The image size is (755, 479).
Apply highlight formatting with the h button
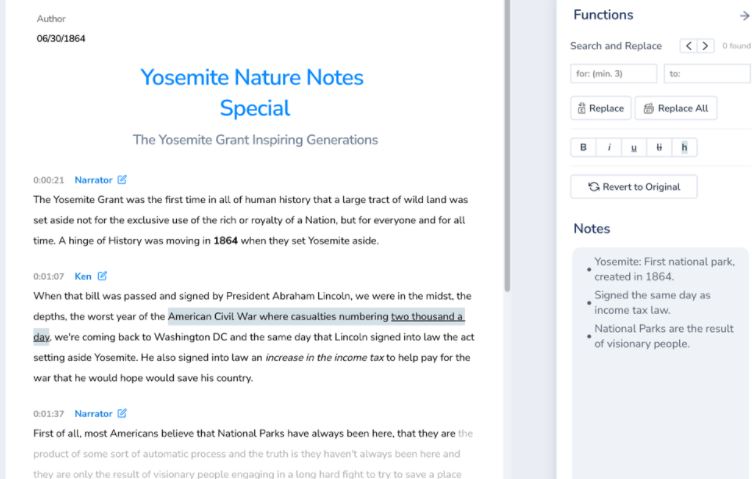point(684,147)
